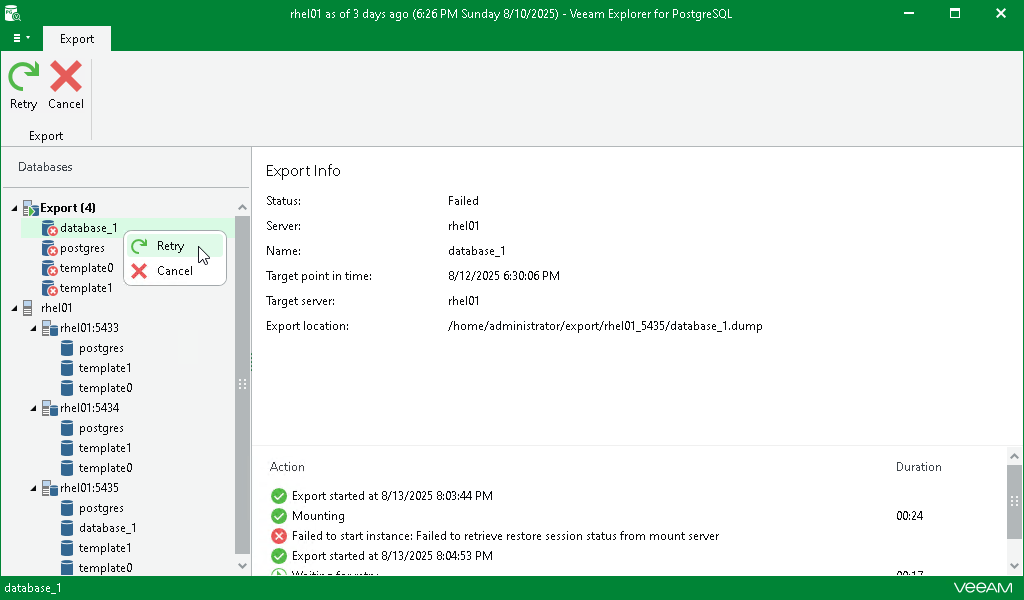The height and width of the screenshot is (600, 1024).
Task: Select database_1 in the Export list
Action: (x=89, y=228)
